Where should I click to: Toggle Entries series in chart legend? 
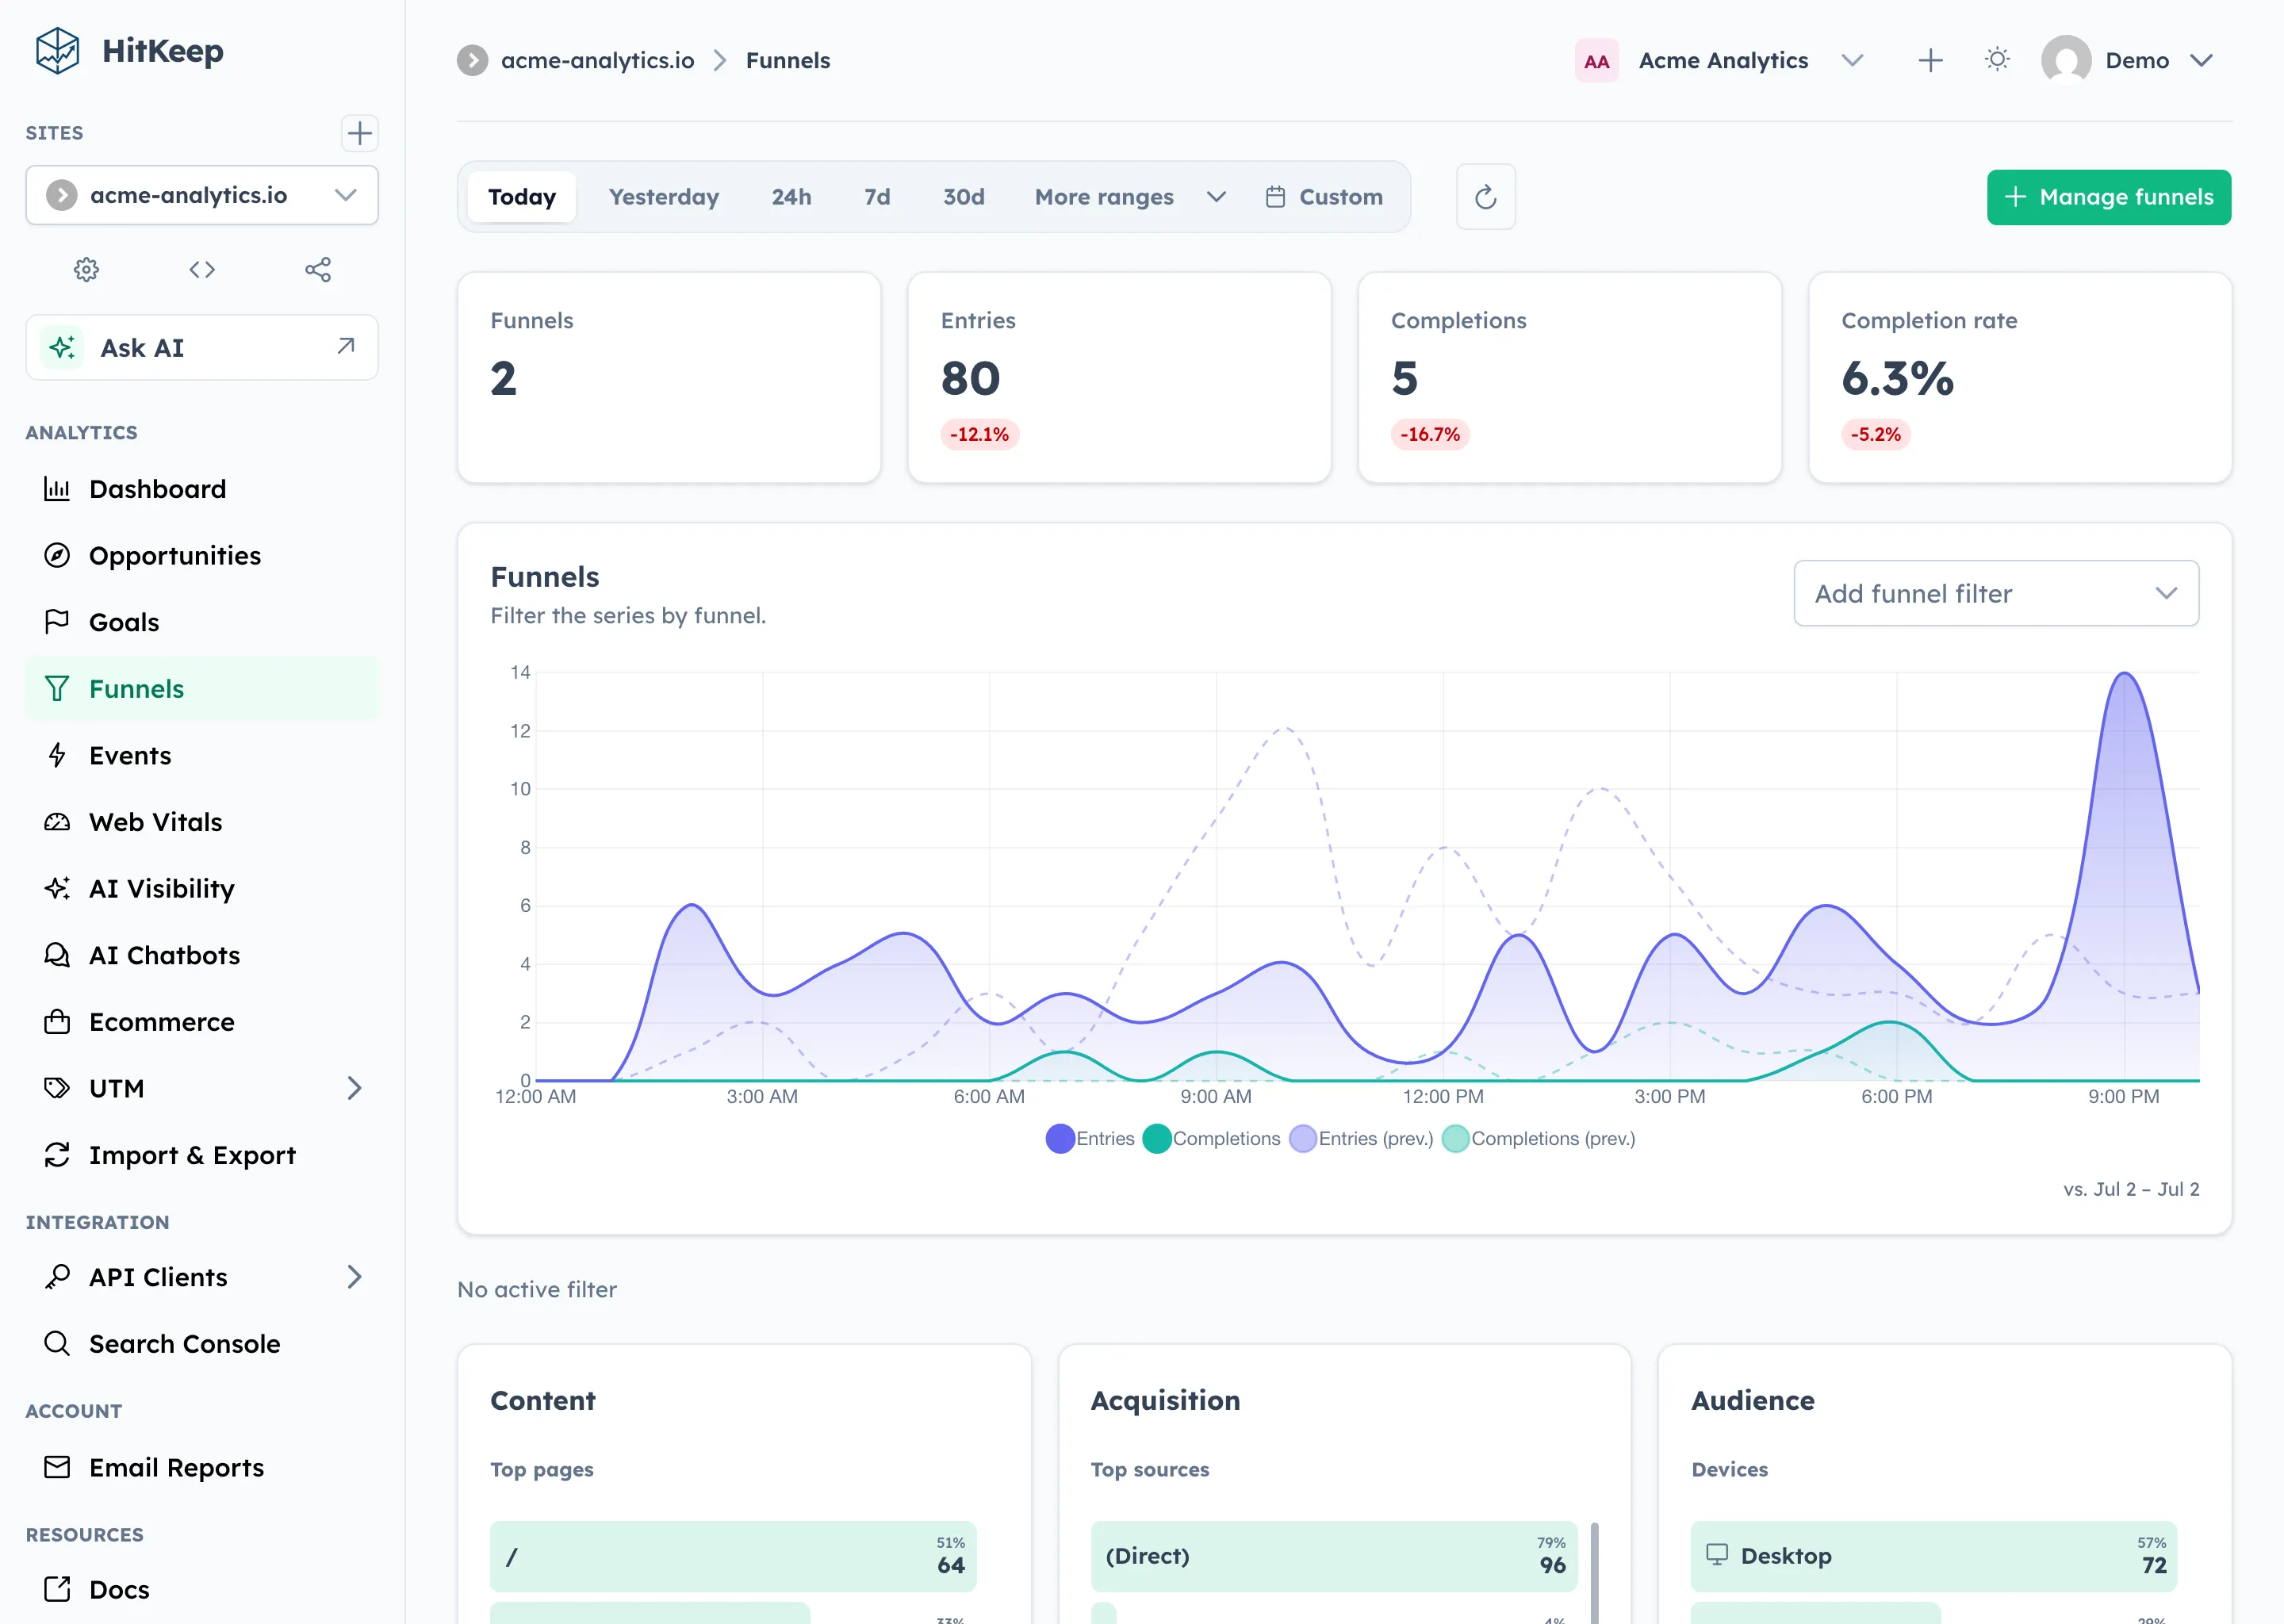(x=1089, y=1138)
